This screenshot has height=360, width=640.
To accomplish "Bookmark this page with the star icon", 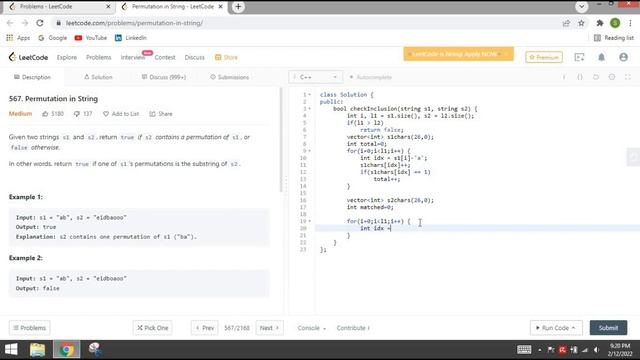I will pos(581,23).
